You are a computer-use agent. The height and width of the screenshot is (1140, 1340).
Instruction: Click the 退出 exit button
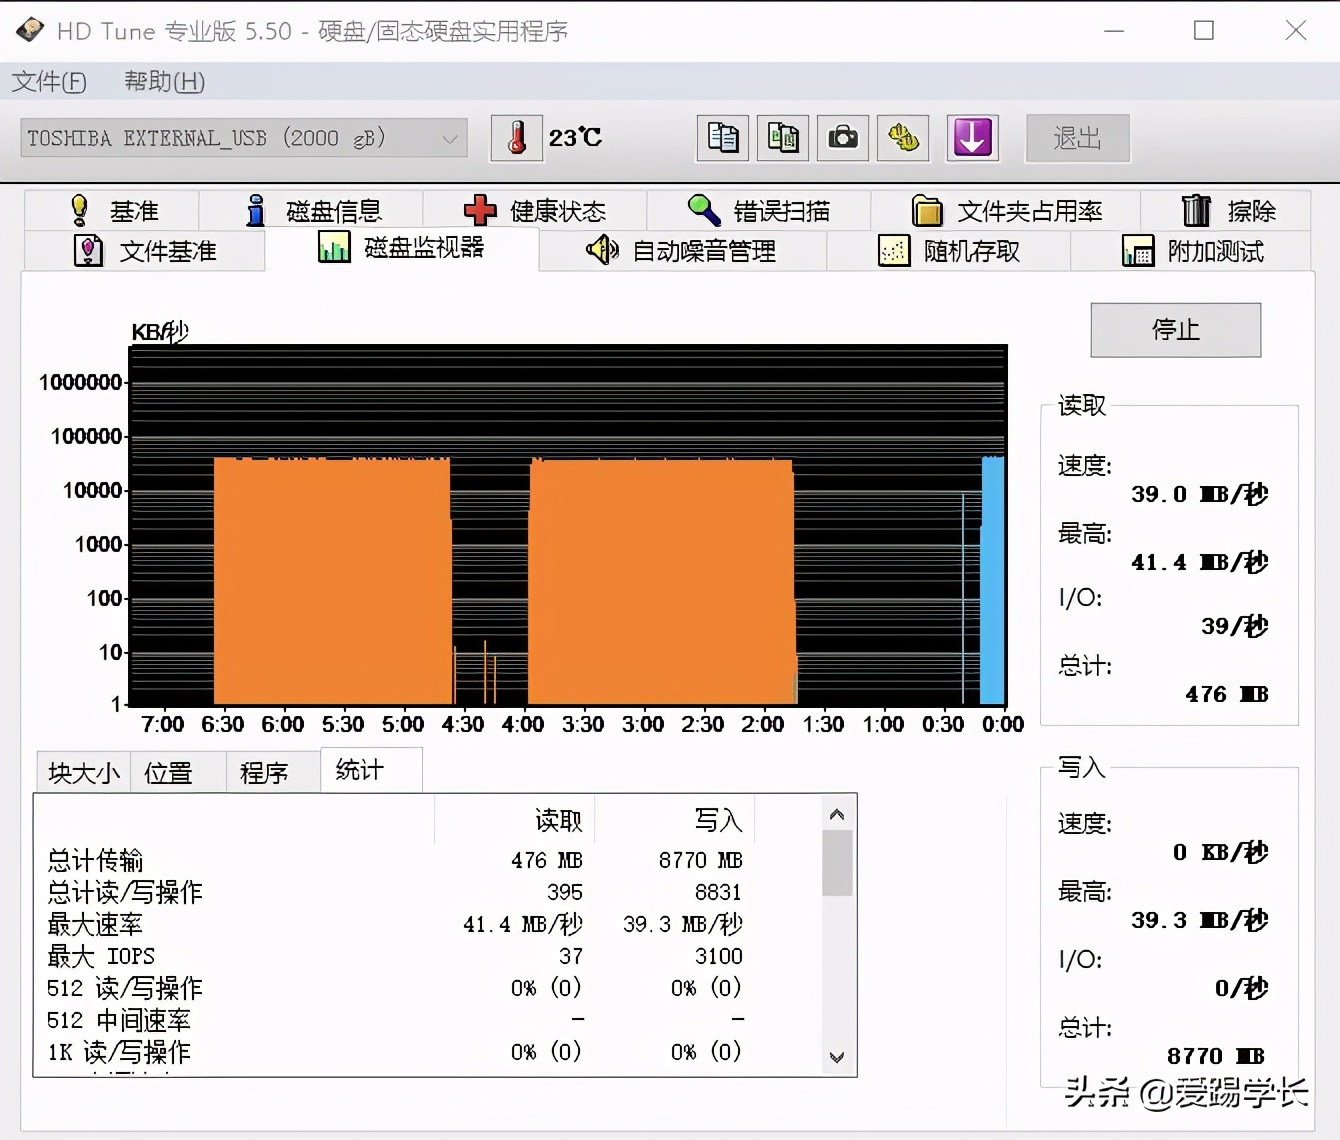click(x=1077, y=138)
